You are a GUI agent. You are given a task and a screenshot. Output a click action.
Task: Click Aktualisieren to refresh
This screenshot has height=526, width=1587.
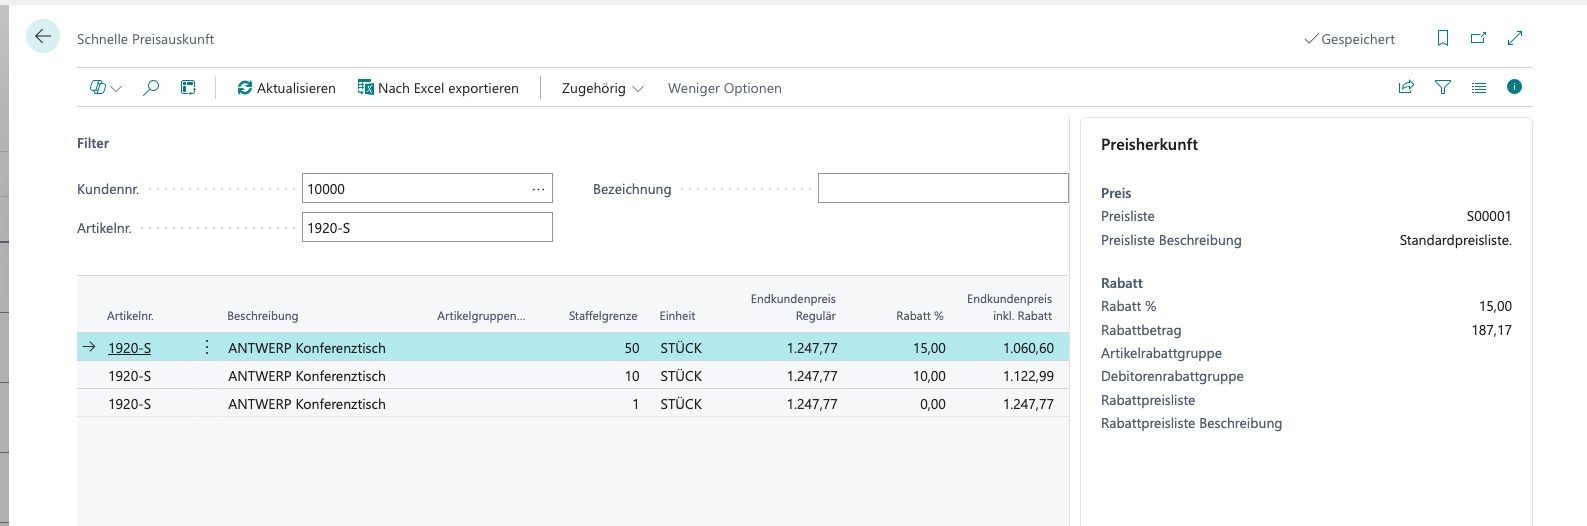(x=286, y=88)
